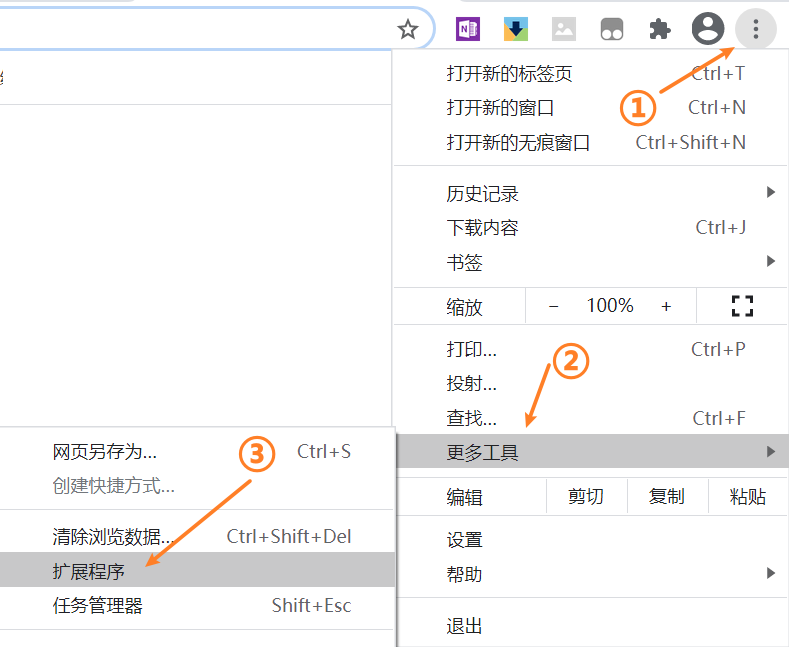The width and height of the screenshot is (789, 647).
Task: Open the OneNote Web Clipper extension
Action: (468, 29)
